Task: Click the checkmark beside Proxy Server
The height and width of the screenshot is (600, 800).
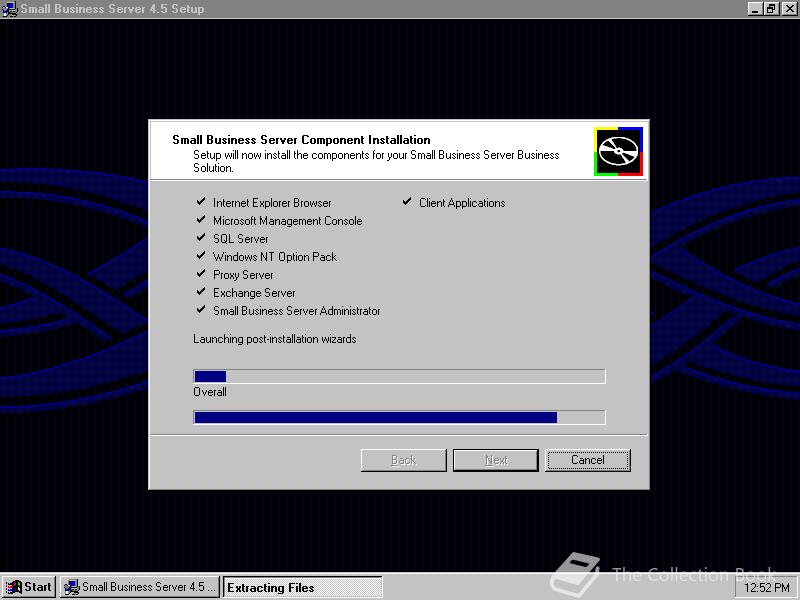Action: pos(201,273)
